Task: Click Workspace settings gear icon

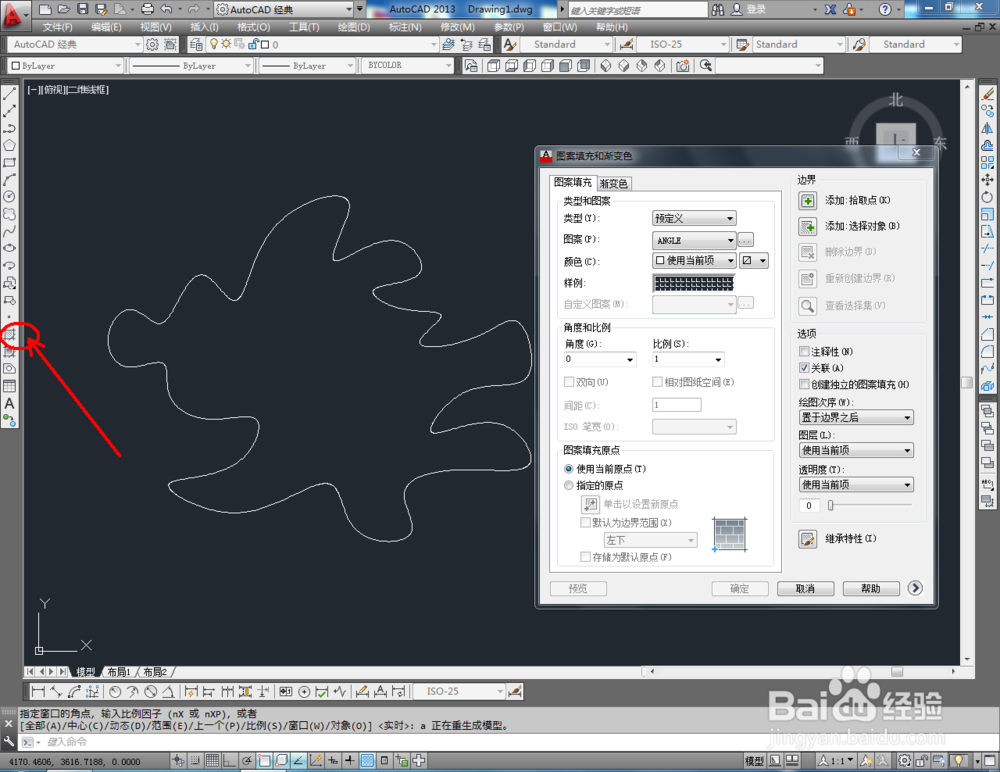Action: coord(152,44)
